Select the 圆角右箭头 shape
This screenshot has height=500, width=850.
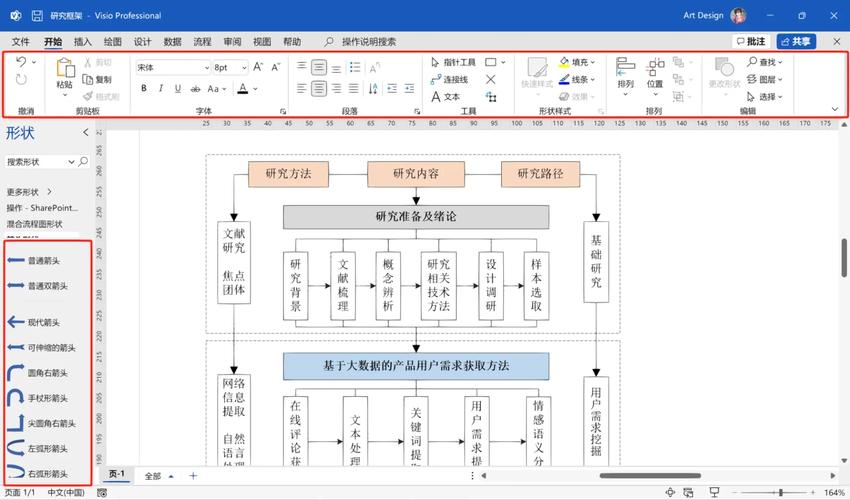click(37, 373)
